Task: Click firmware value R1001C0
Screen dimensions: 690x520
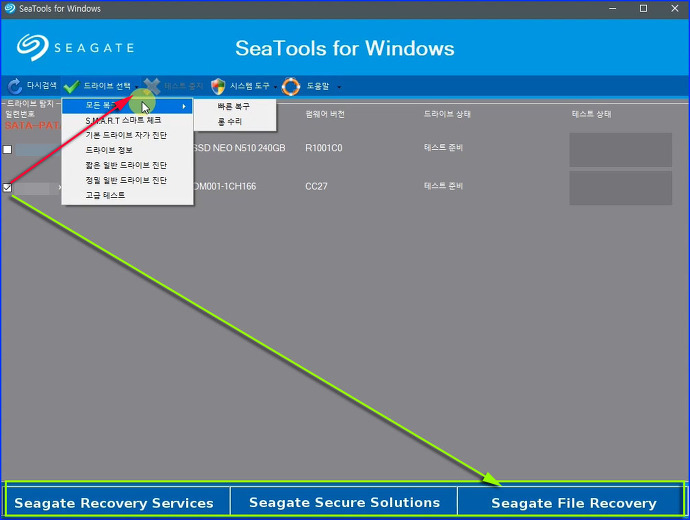Action: (323, 148)
